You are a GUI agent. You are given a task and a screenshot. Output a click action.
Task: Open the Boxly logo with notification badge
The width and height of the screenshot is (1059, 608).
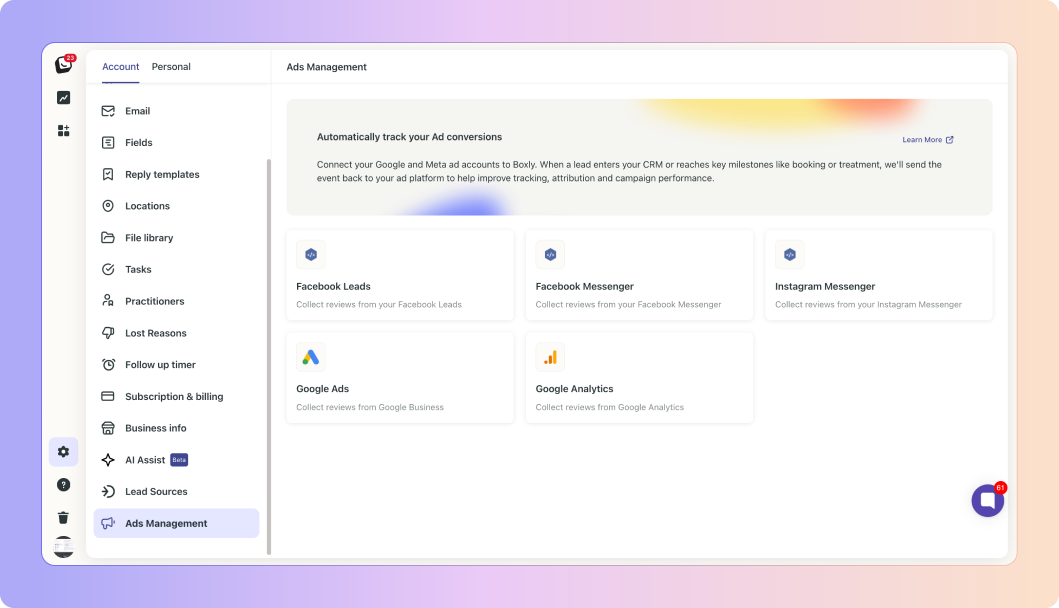pos(64,64)
